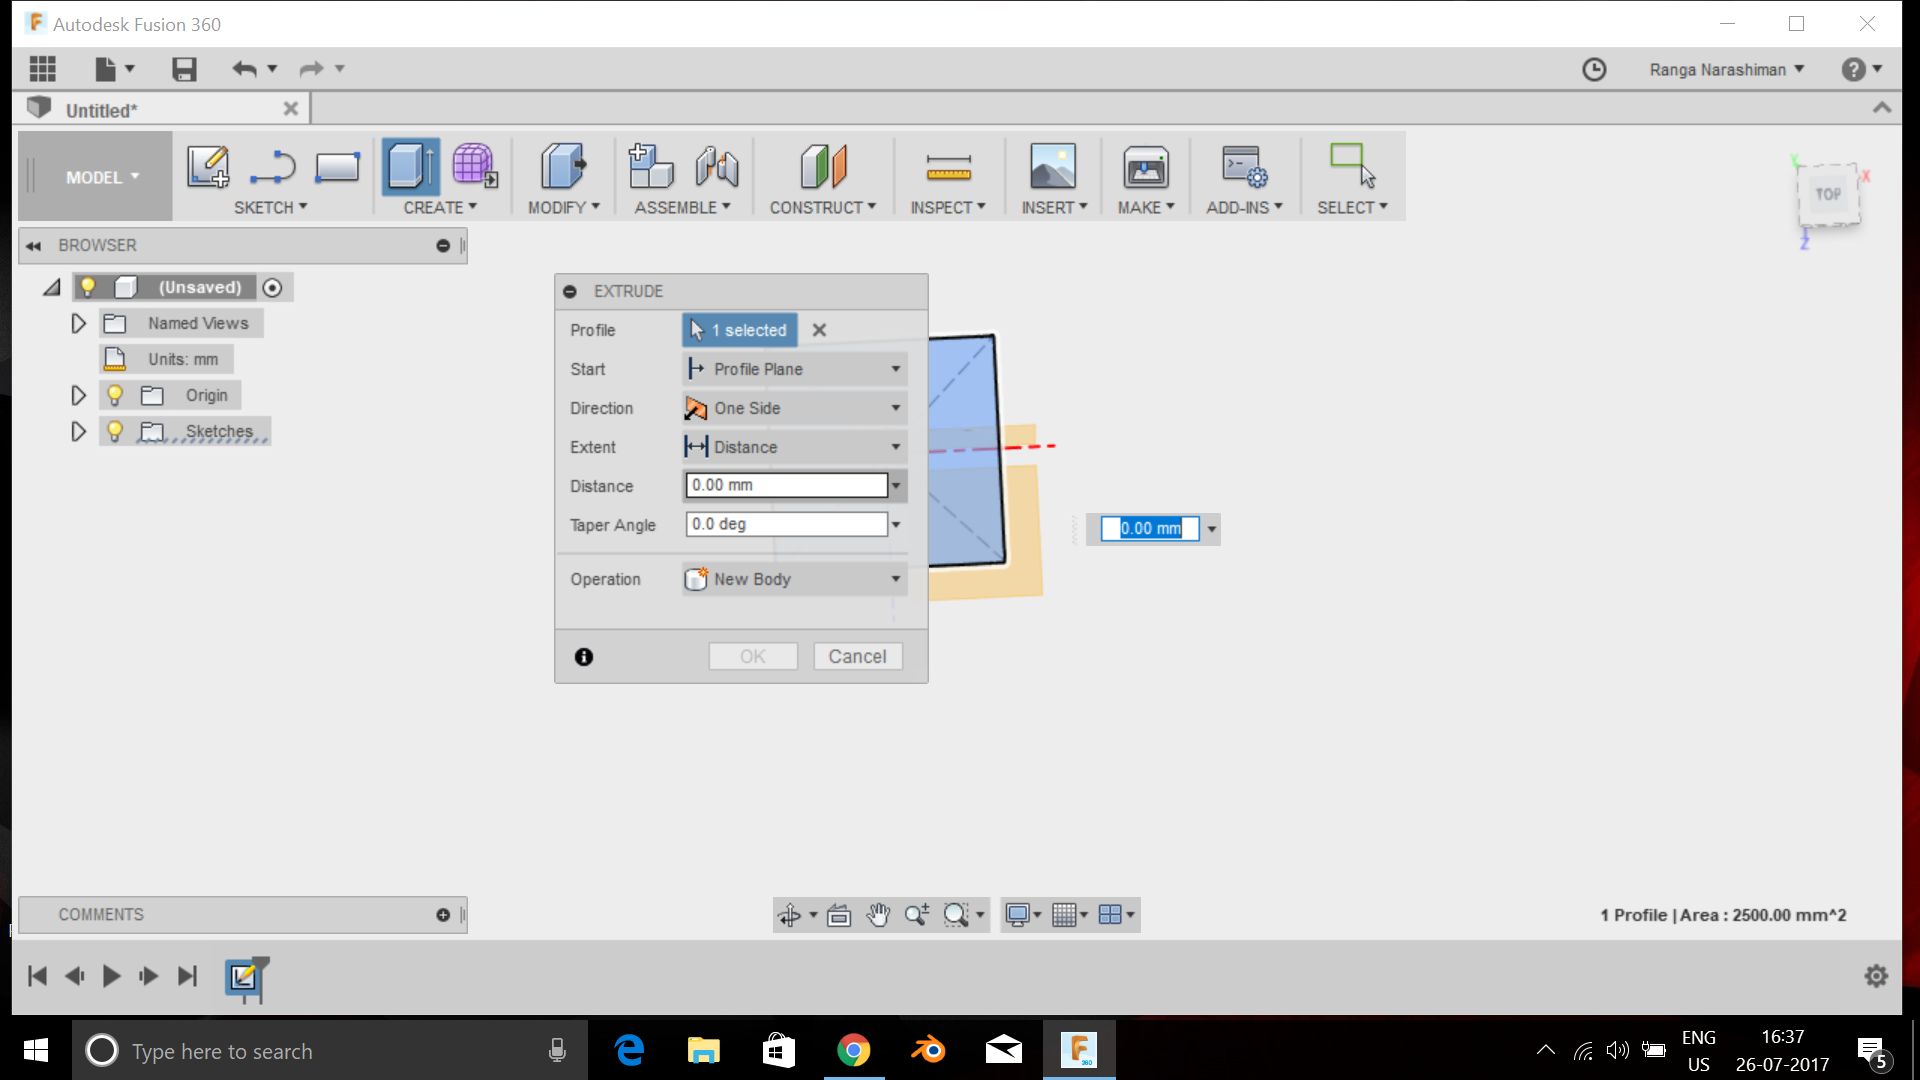Screen dimensions: 1920x1080
Task: Open Chrome from the Windows taskbar
Action: (x=853, y=1050)
